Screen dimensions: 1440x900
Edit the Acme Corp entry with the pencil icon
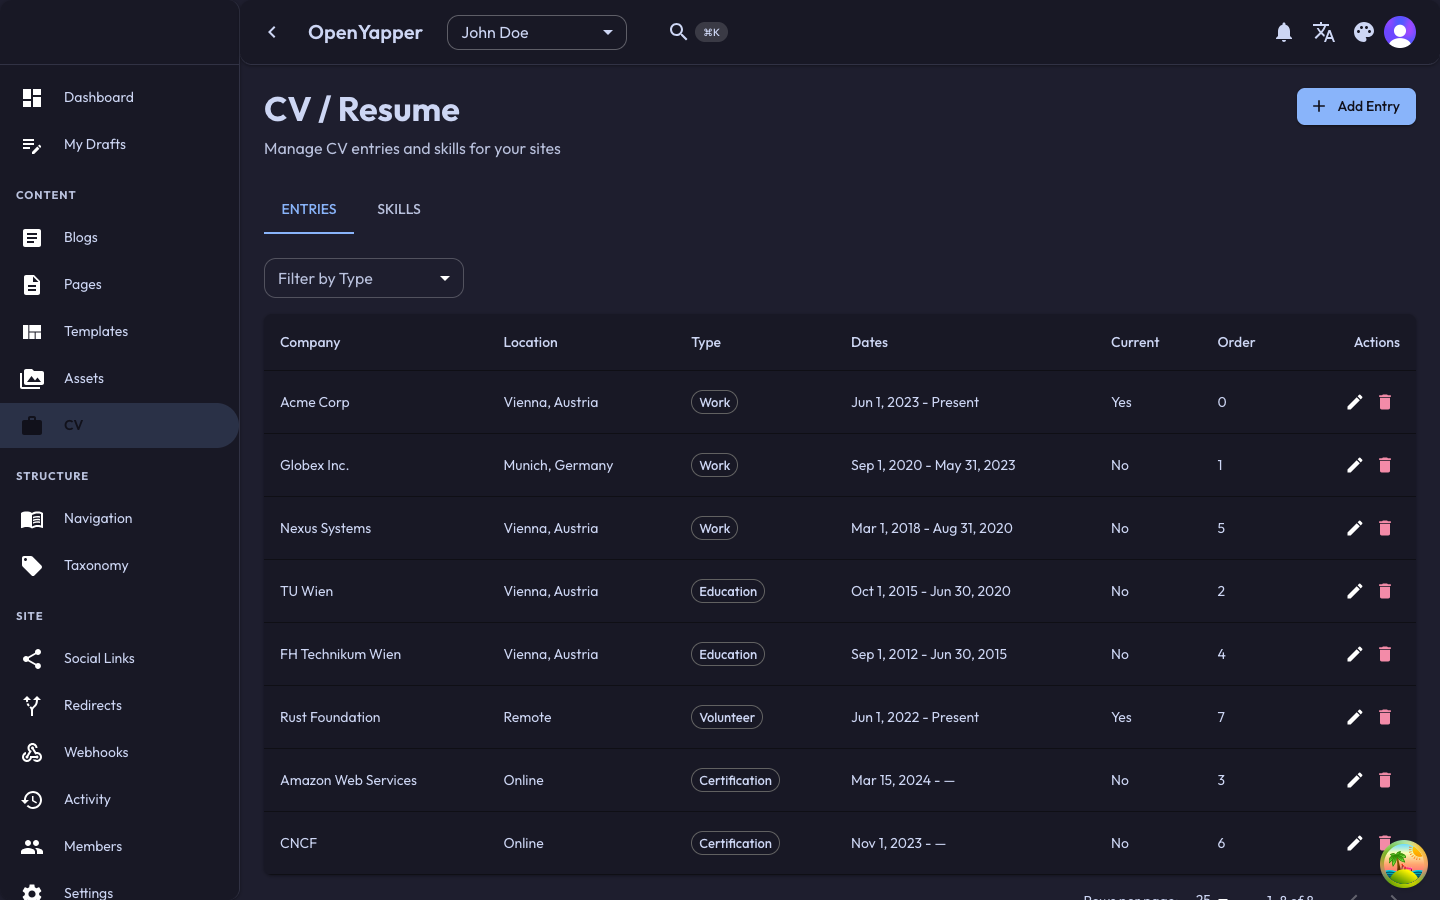click(1355, 402)
